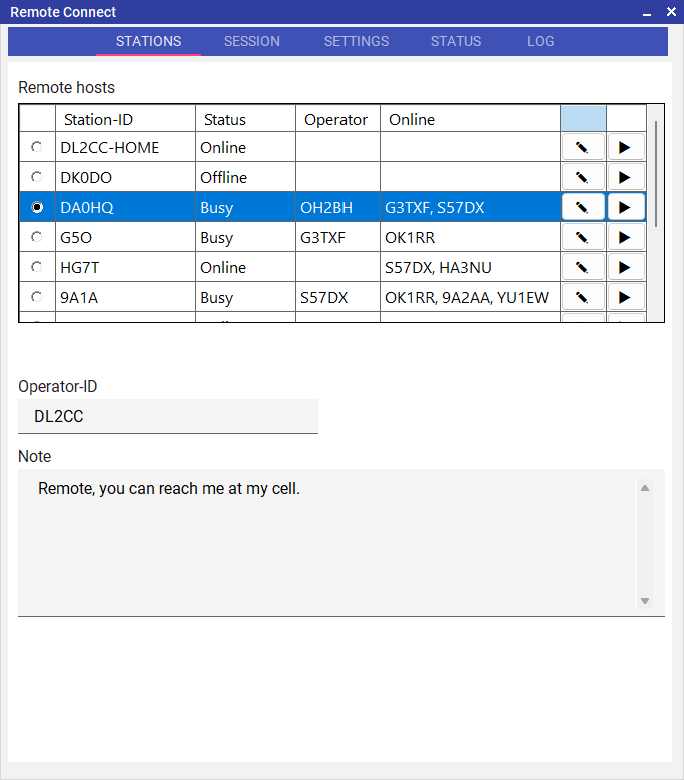This screenshot has width=684, height=780.
Task: Open the LOG tab
Action: click(541, 41)
